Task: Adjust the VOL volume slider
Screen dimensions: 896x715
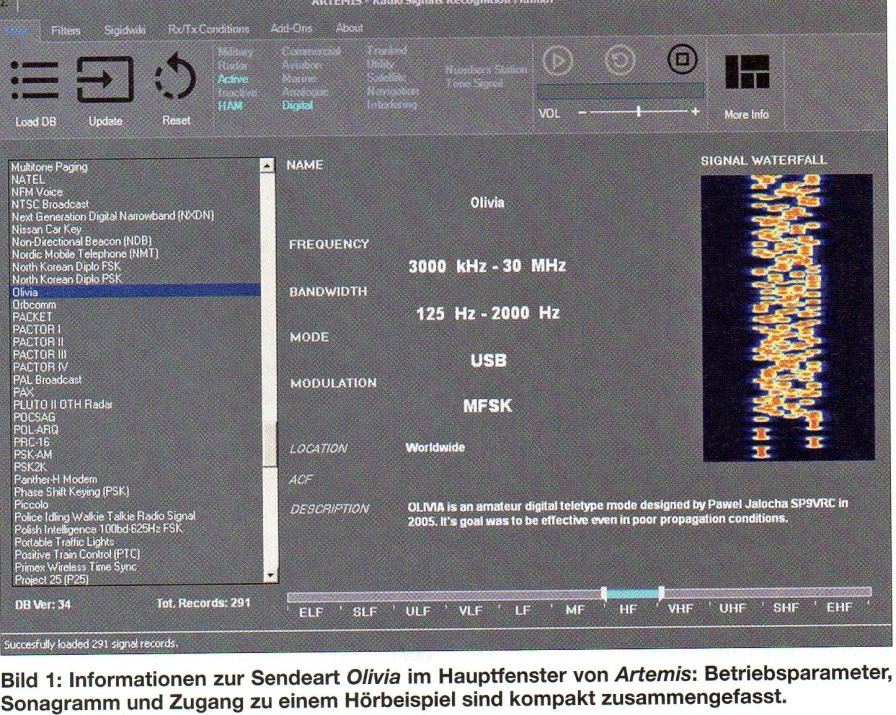Action: tap(637, 112)
